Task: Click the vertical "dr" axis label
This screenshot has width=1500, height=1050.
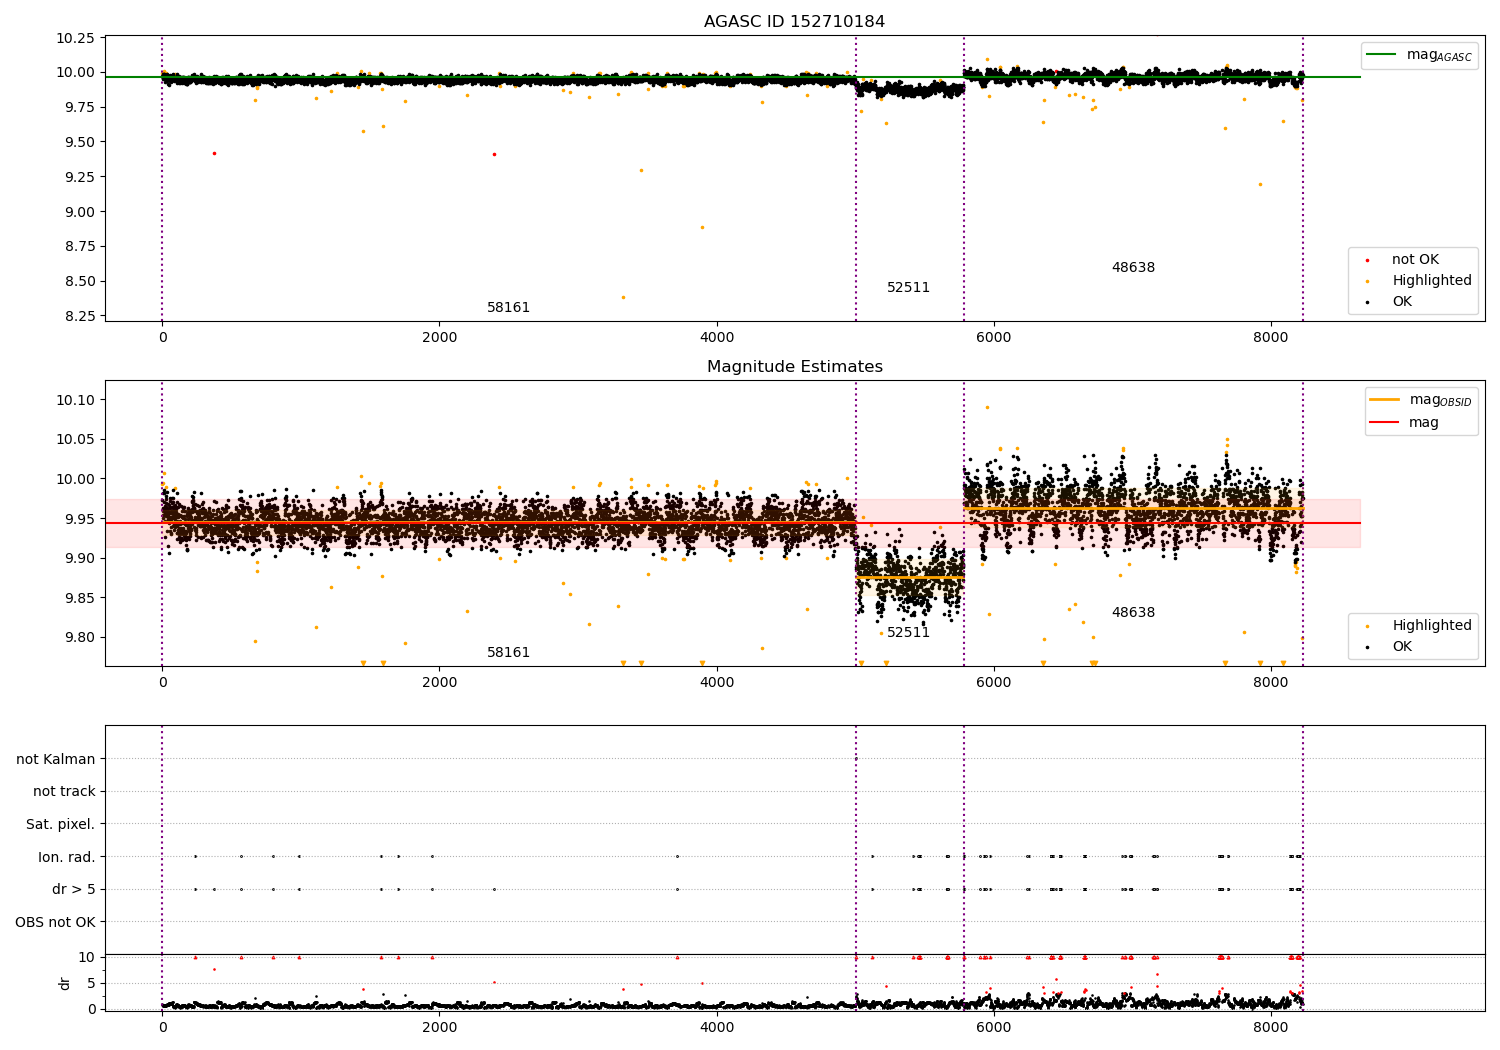Action: click(x=65, y=983)
